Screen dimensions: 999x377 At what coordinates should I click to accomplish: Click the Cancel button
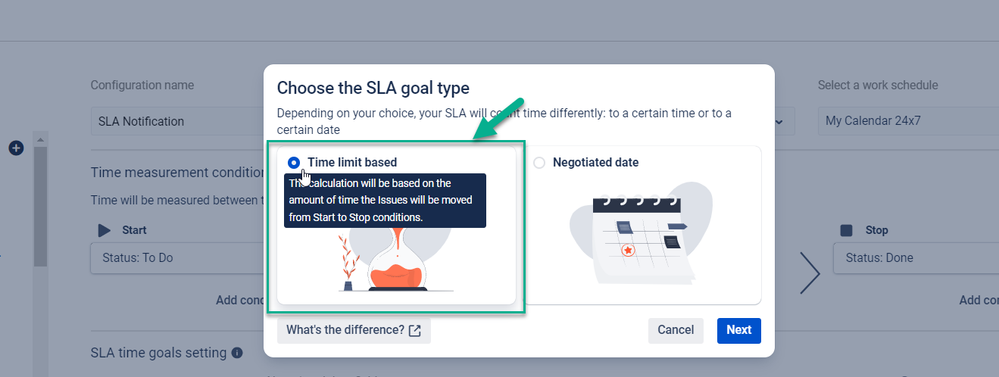tap(676, 330)
